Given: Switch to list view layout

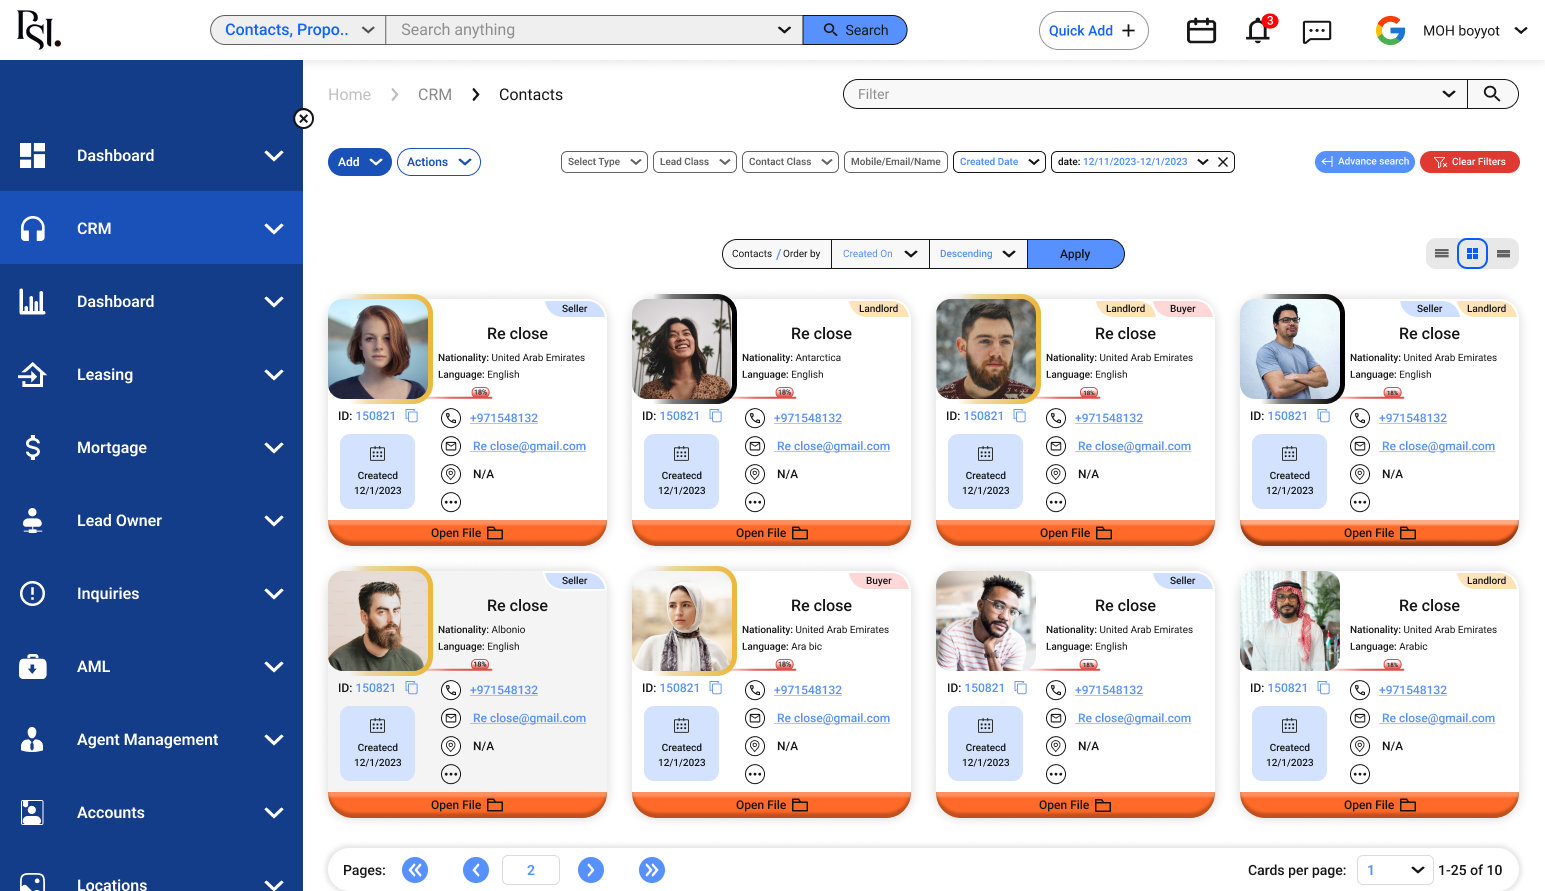Looking at the screenshot, I should click(x=1441, y=254).
